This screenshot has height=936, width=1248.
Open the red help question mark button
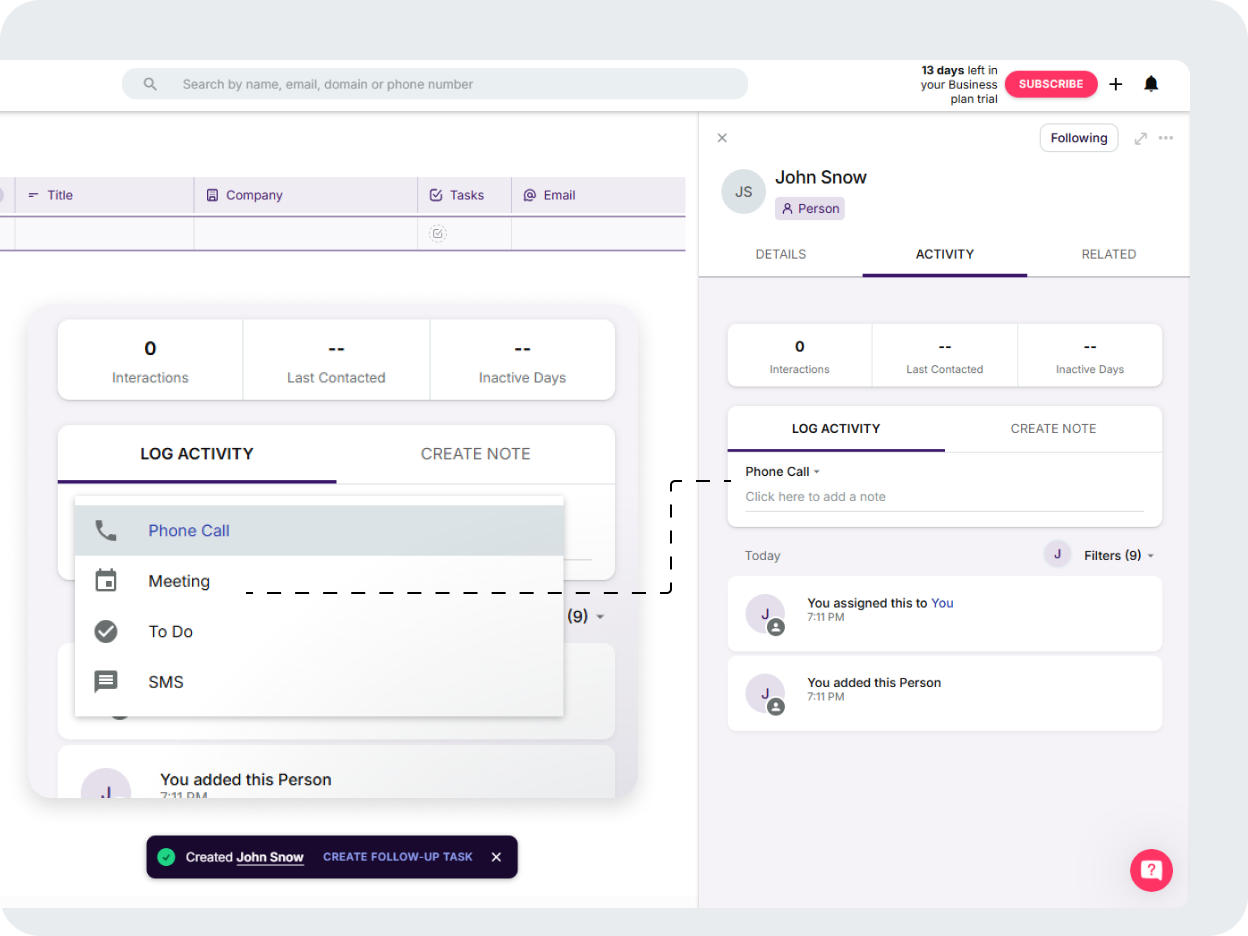(x=1151, y=869)
